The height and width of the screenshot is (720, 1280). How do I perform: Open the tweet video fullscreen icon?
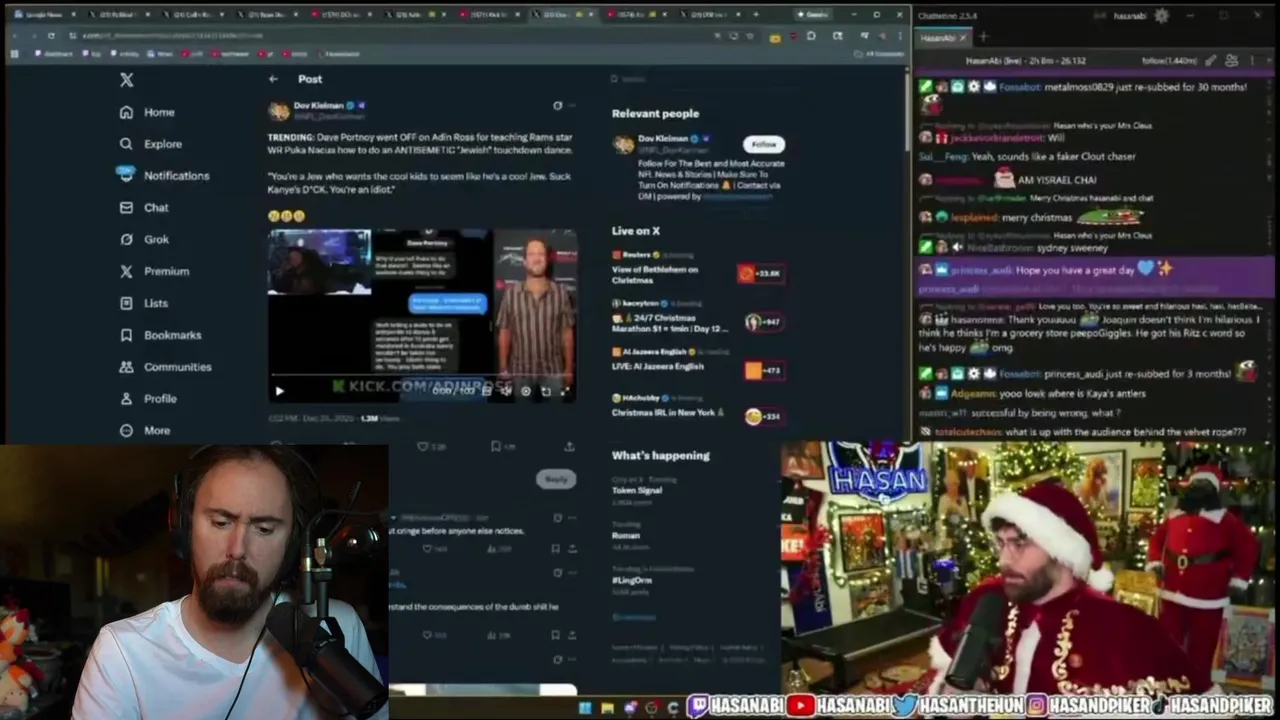point(565,391)
